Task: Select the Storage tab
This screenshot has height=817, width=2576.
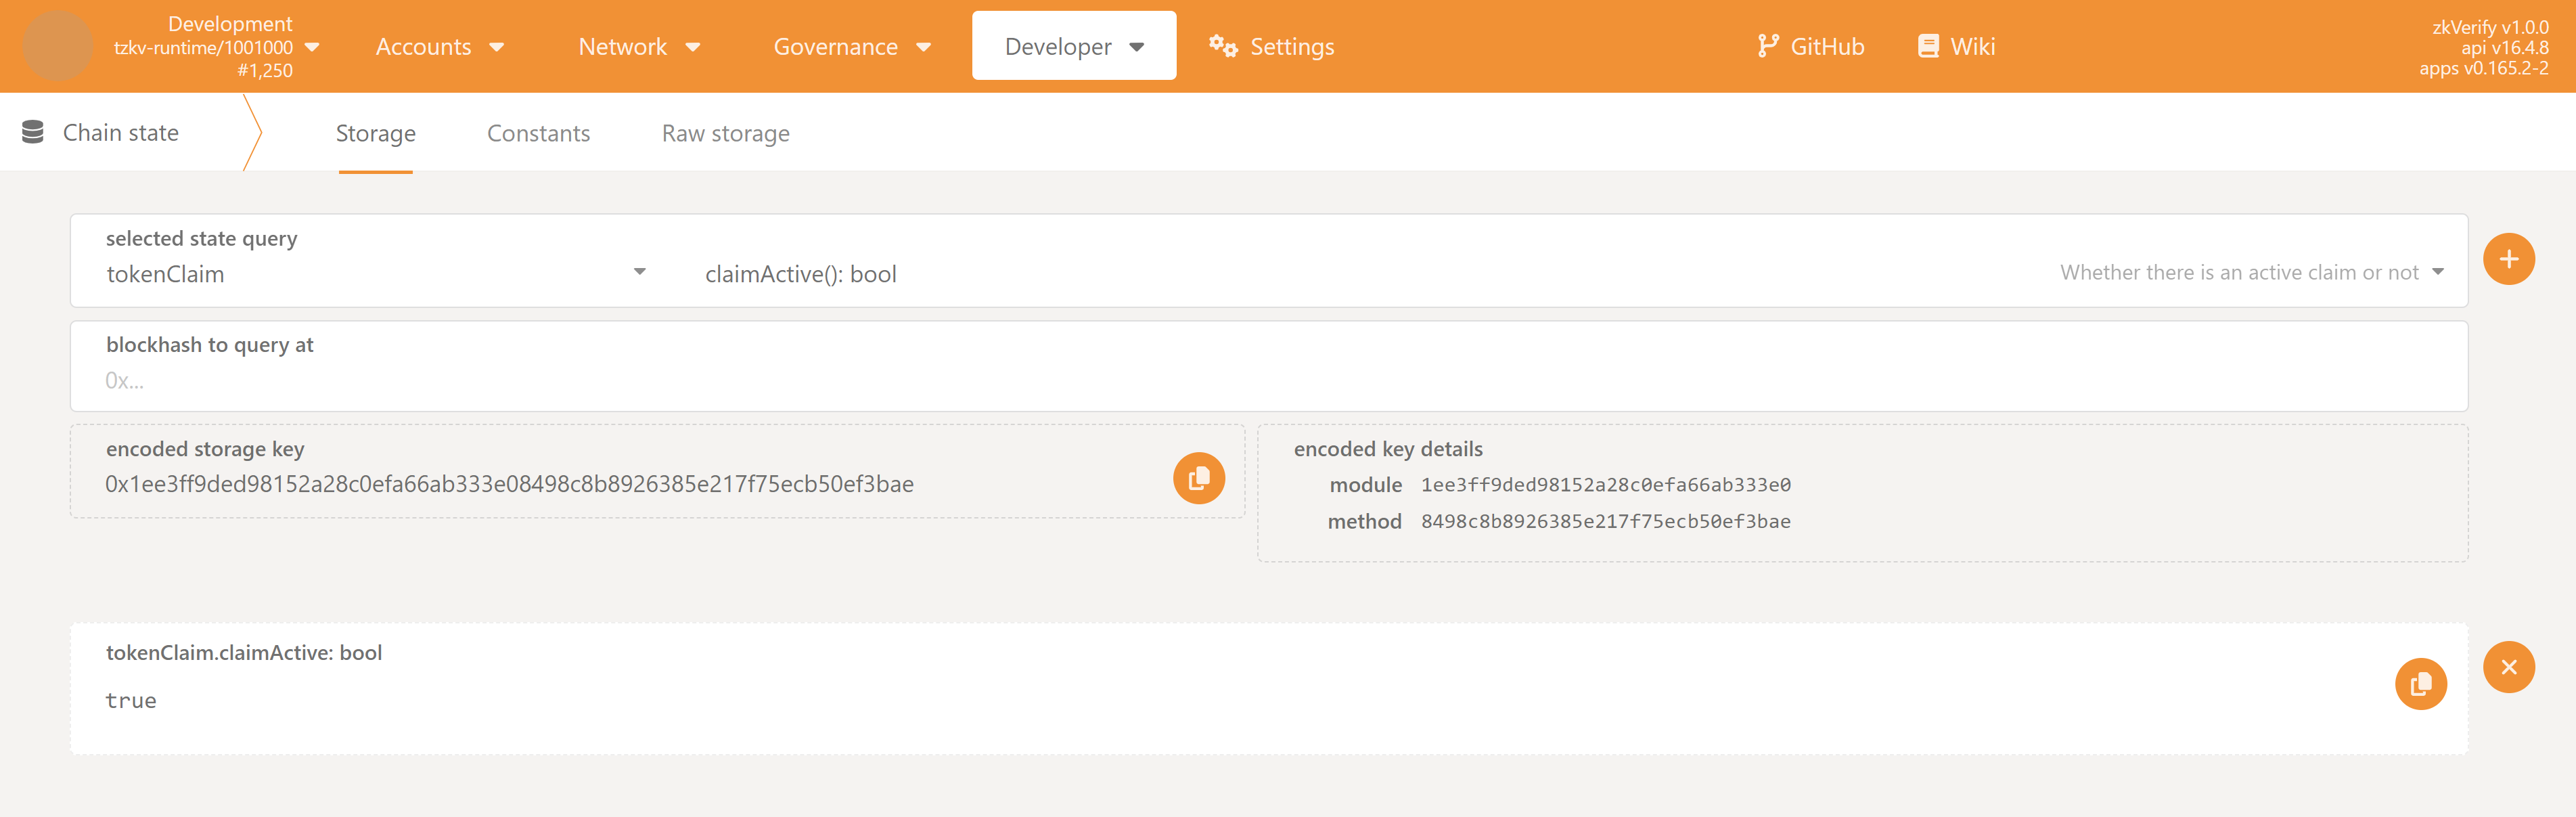Action: tap(375, 133)
